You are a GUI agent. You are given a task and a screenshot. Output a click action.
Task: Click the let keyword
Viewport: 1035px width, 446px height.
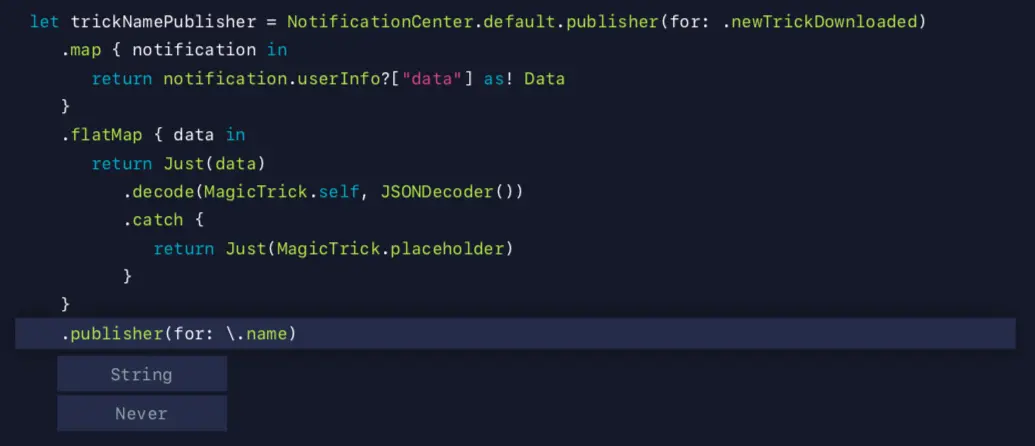[x=45, y=22]
